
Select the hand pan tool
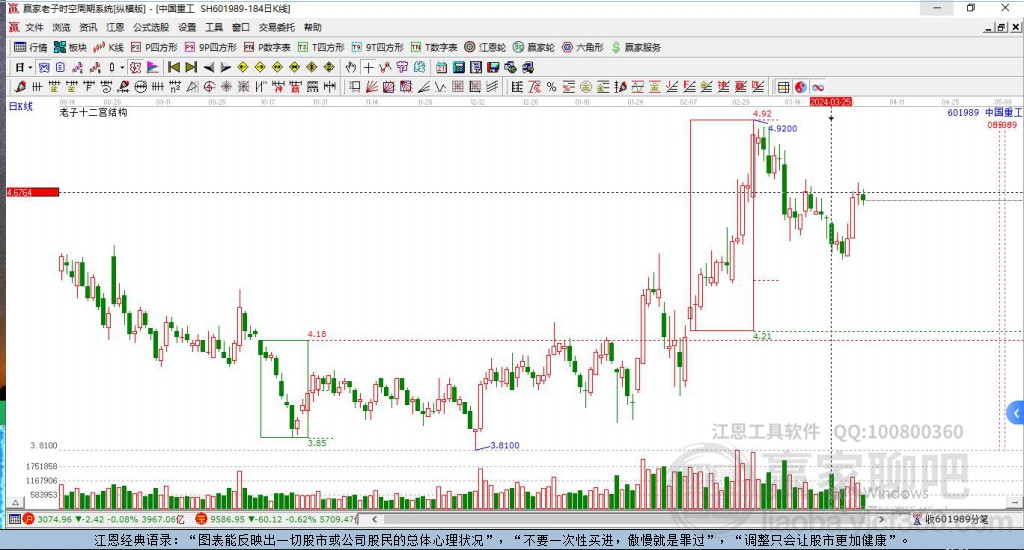tap(351, 67)
